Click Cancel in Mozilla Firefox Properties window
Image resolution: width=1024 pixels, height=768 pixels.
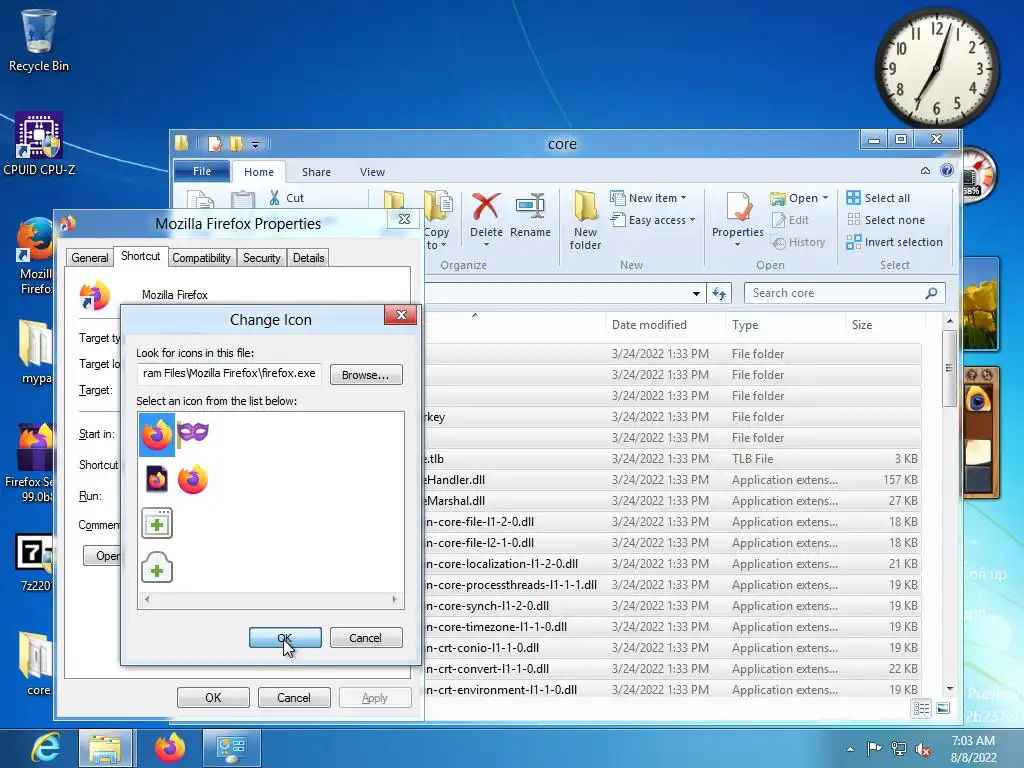tap(294, 697)
